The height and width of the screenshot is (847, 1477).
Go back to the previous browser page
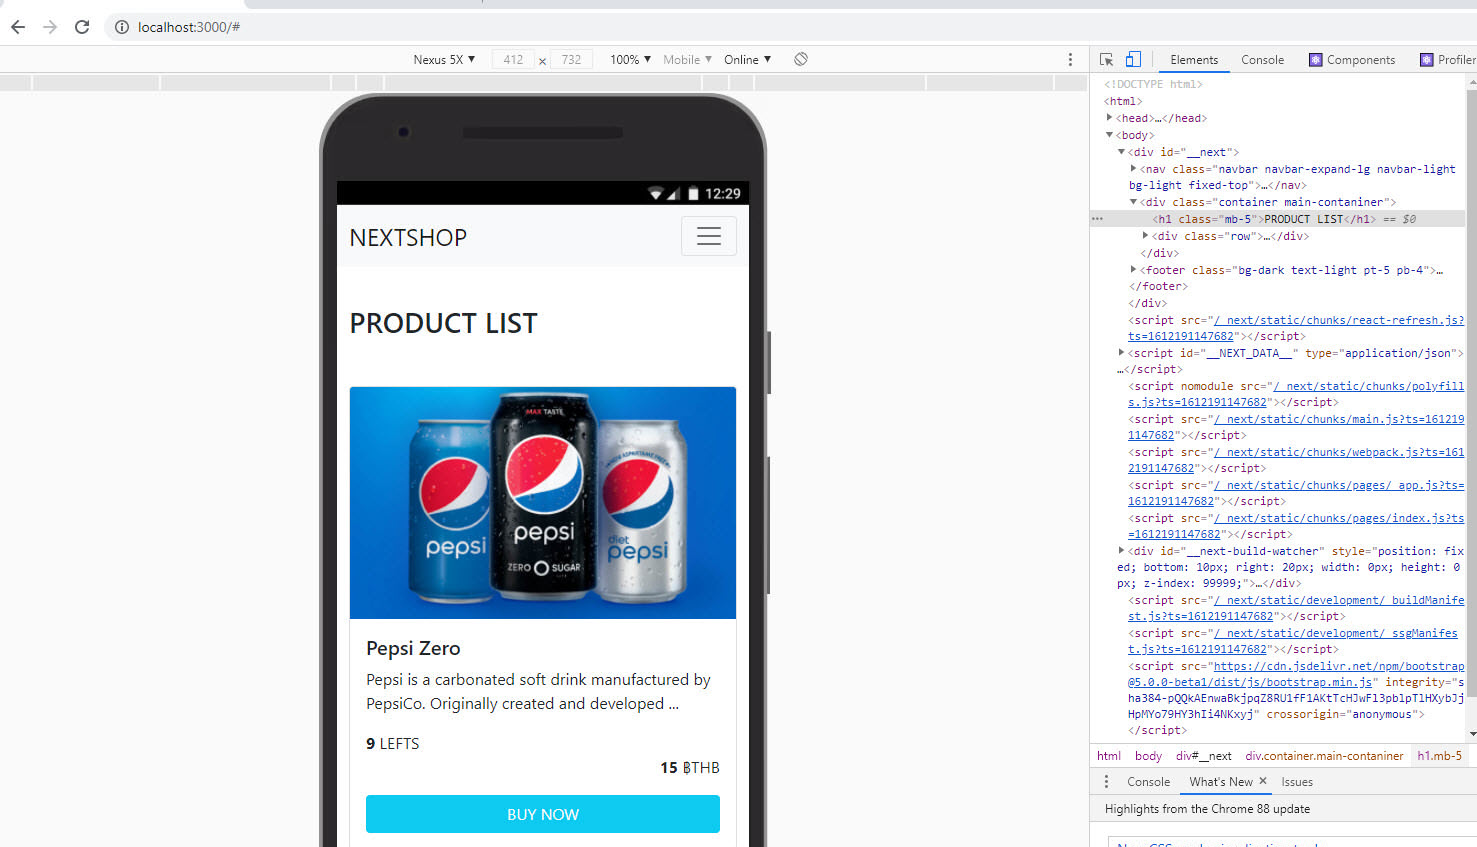(18, 27)
